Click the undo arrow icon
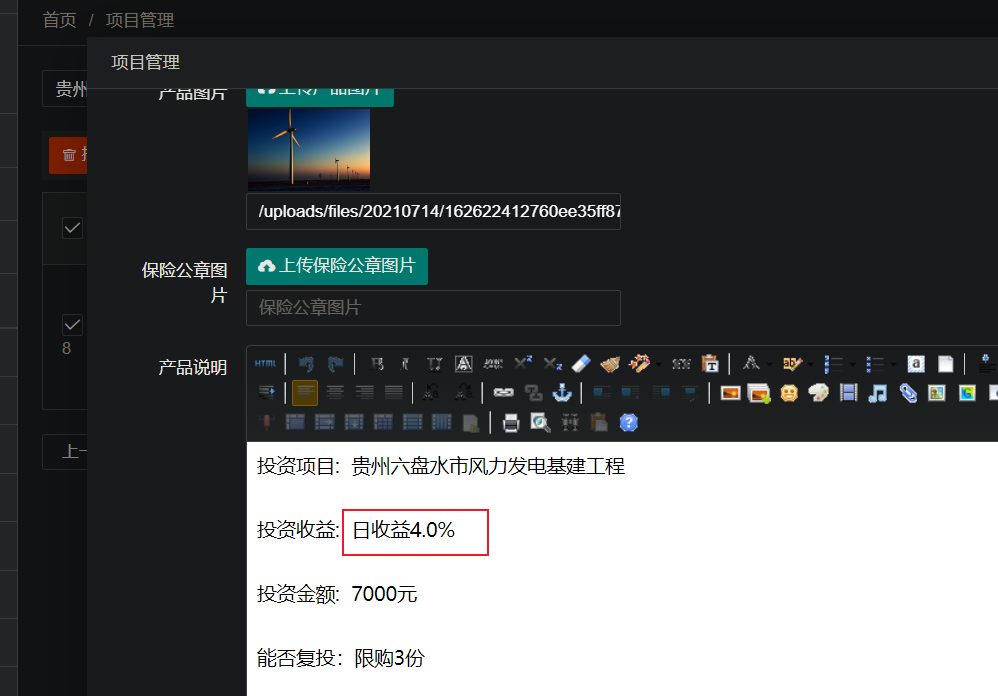This screenshot has height=696, width=998. (306, 364)
